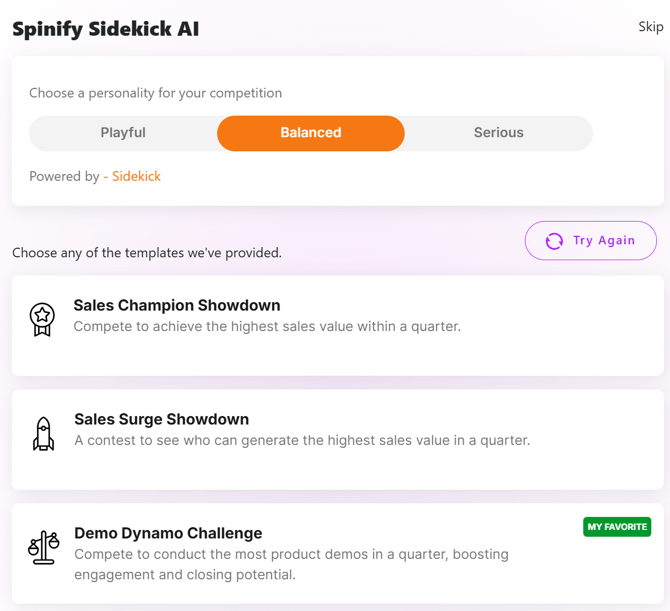The width and height of the screenshot is (670, 611).
Task: Choose the Sales Champion Showdown template title
Action: pos(177,306)
